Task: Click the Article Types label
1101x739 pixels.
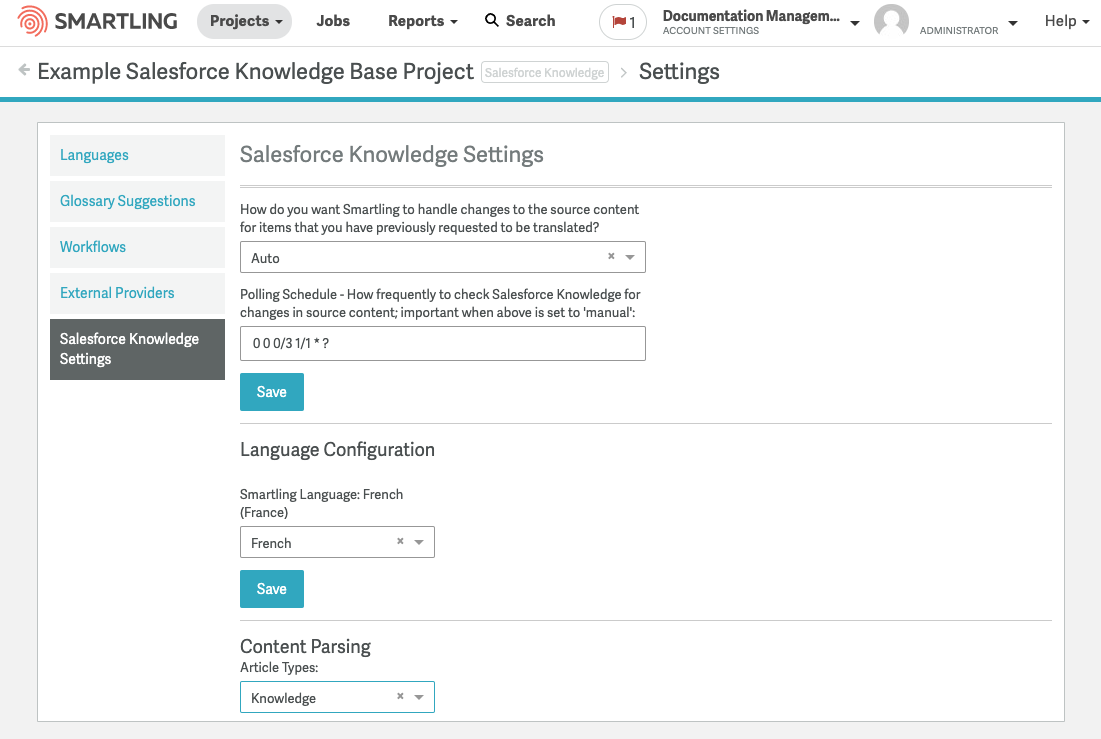Action: [279, 667]
